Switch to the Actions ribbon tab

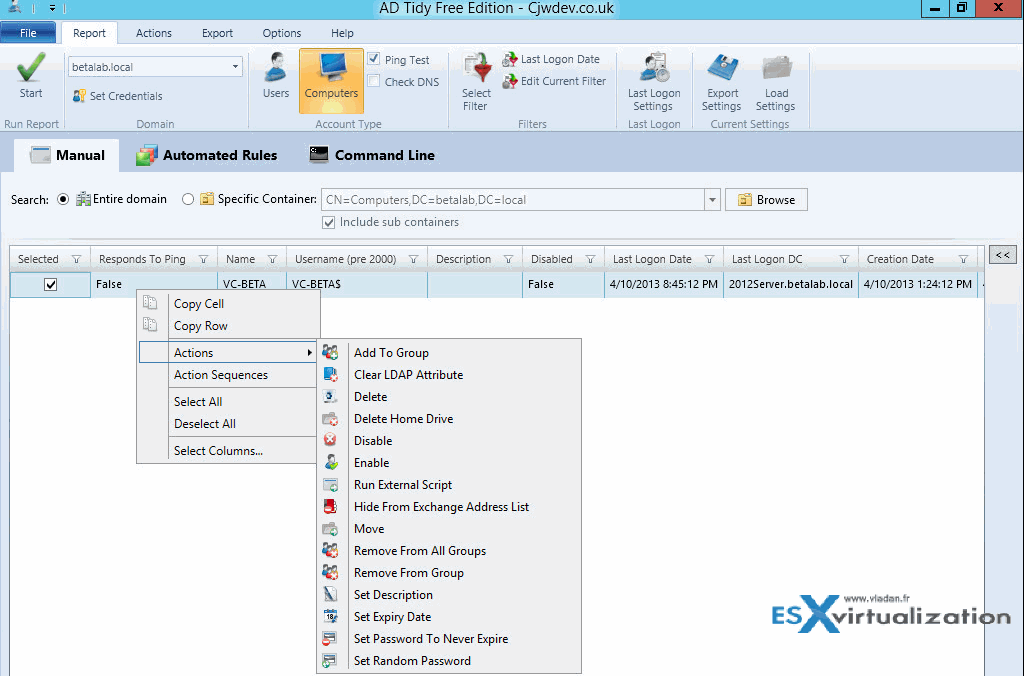click(153, 33)
